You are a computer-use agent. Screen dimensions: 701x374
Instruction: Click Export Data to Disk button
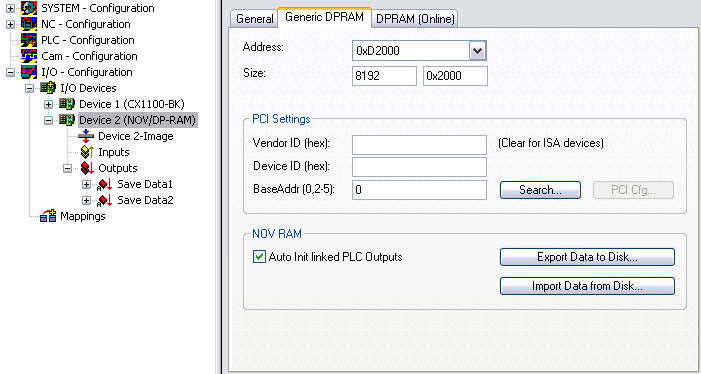(587, 257)
